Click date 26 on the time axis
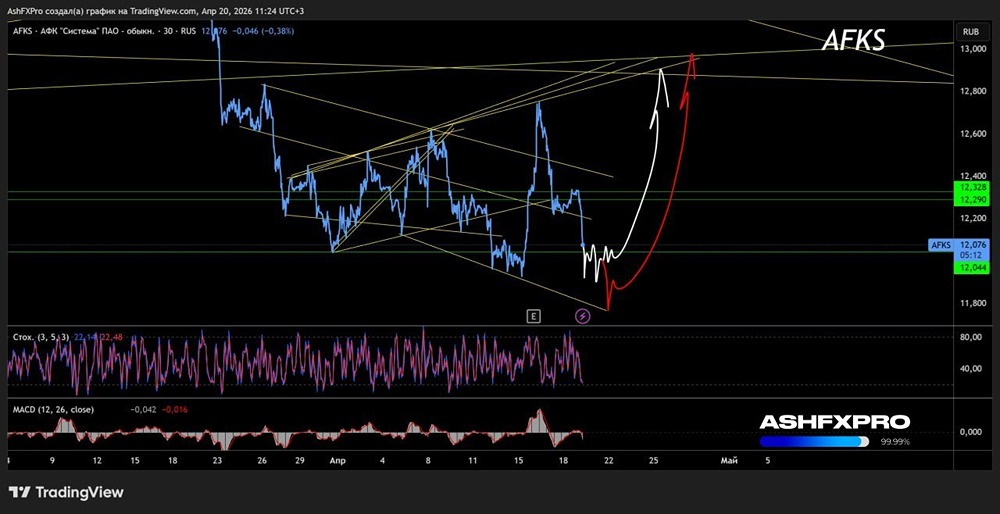1000x514 pixels. coord(262,460)
